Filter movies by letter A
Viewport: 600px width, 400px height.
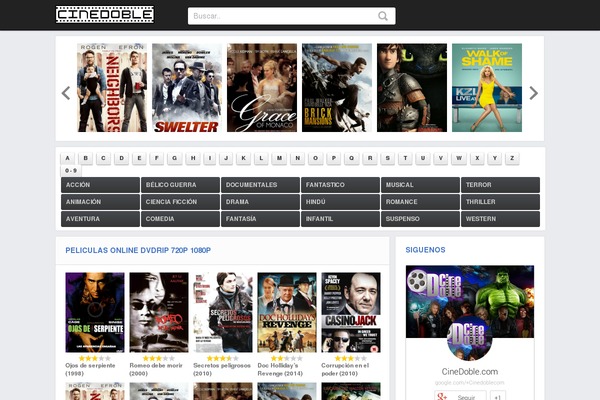67,158
